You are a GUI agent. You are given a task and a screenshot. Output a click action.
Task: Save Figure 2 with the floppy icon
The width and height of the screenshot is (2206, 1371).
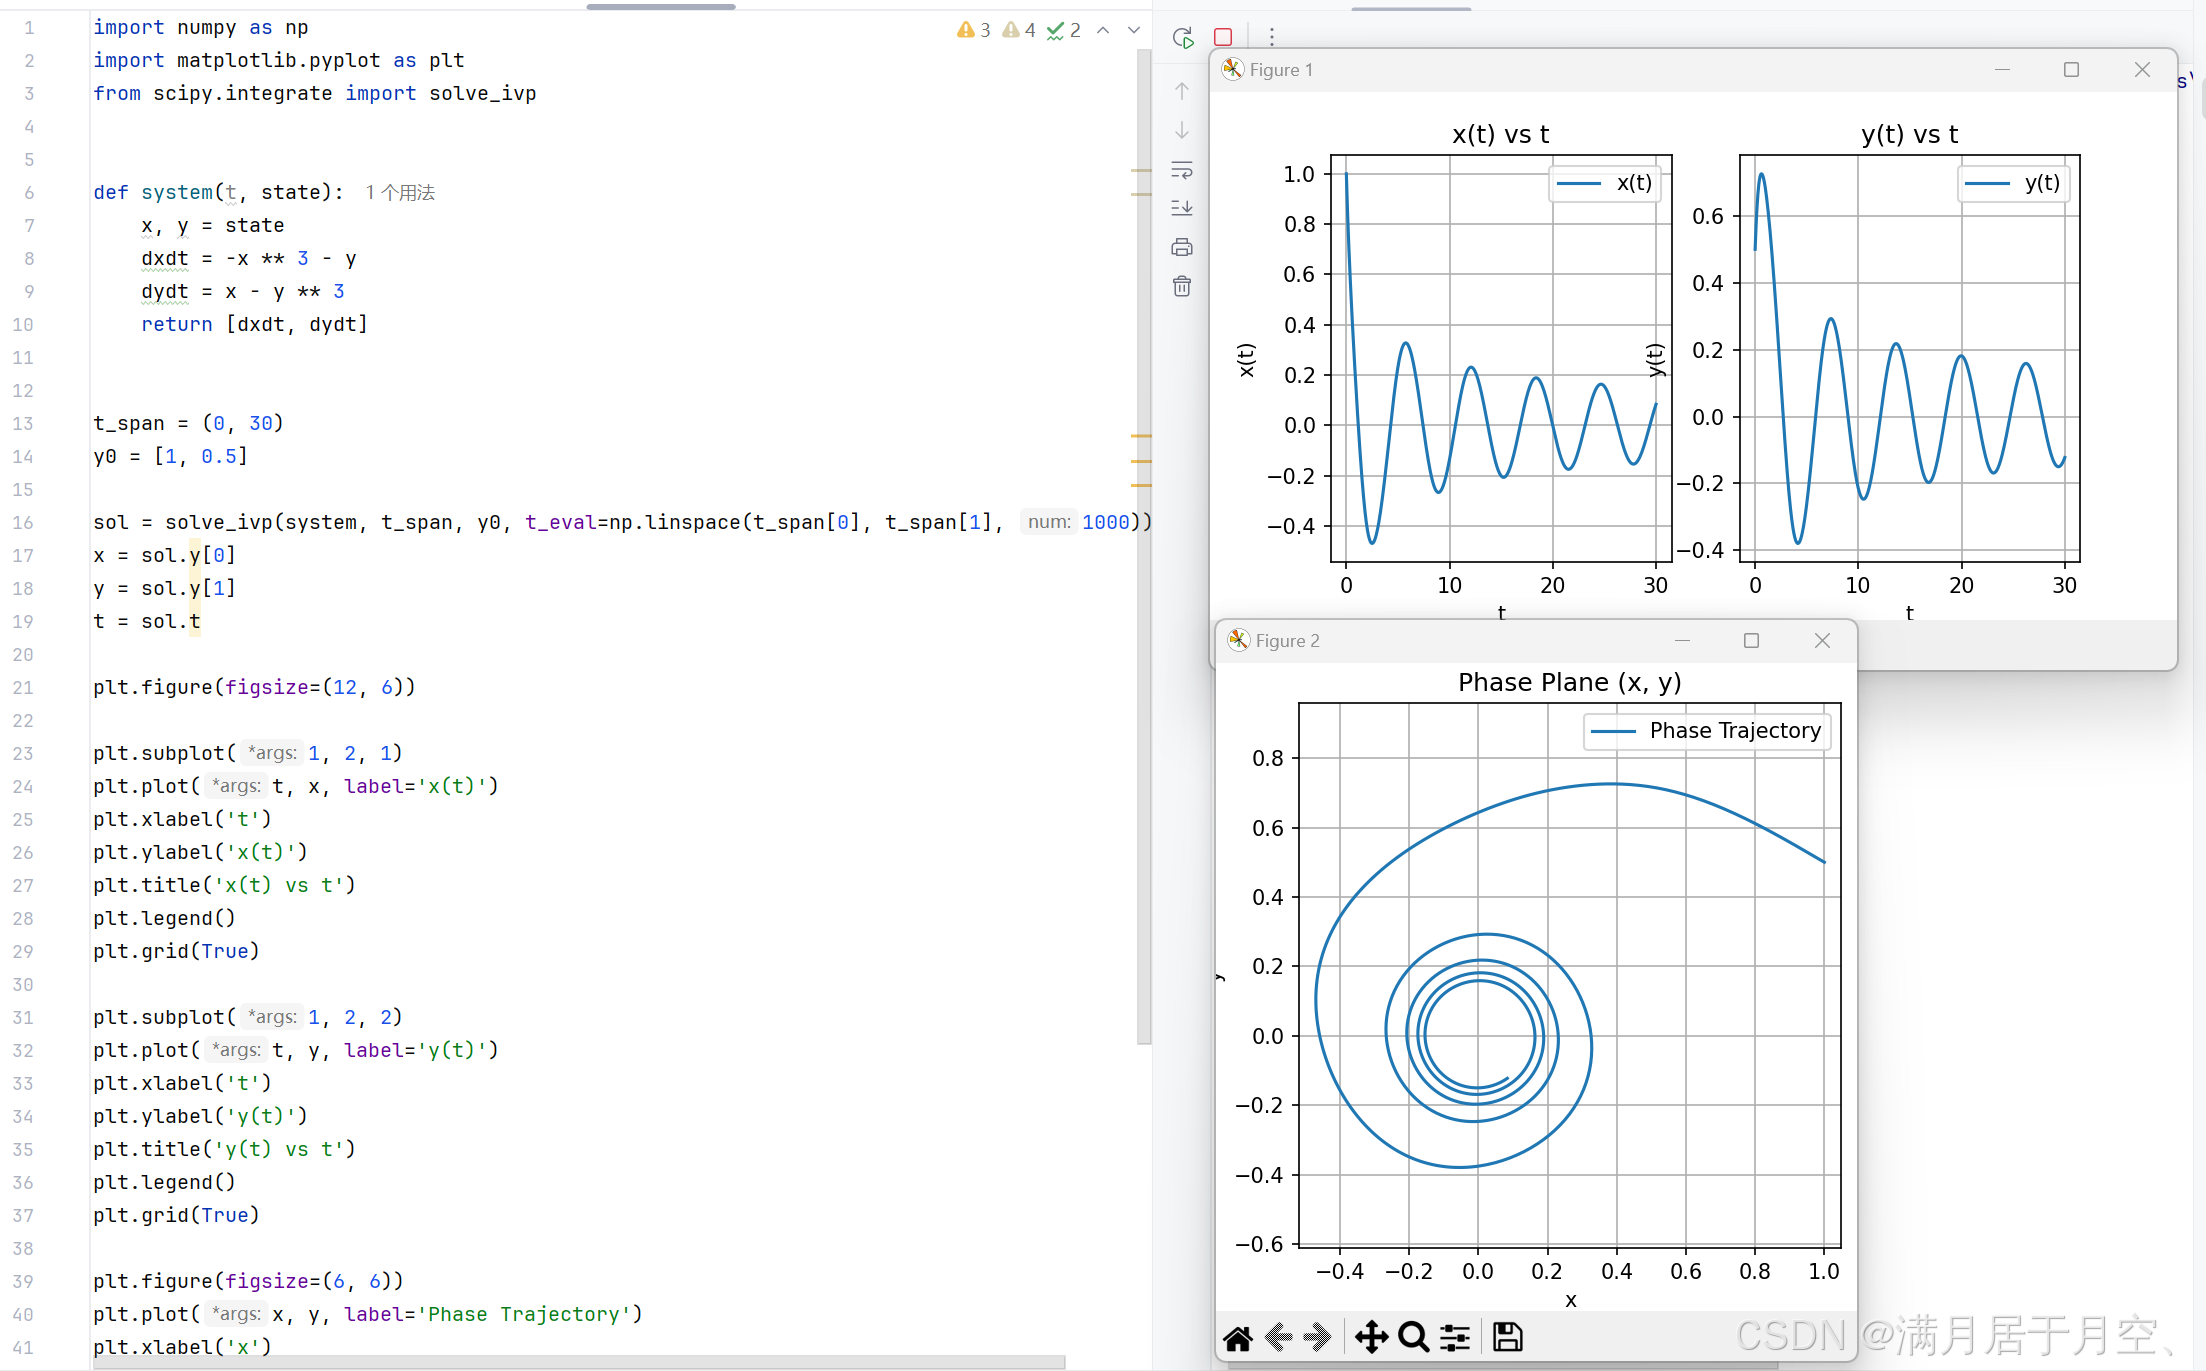click(1507, 1337)
